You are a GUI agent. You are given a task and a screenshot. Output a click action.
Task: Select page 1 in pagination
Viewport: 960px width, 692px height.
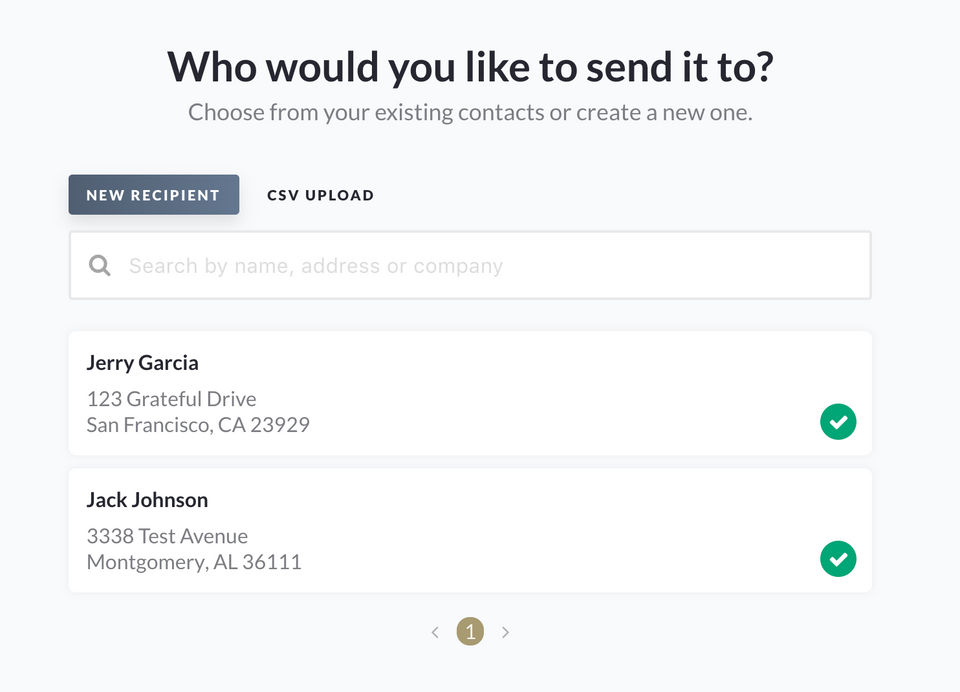(x=470, y=632)
